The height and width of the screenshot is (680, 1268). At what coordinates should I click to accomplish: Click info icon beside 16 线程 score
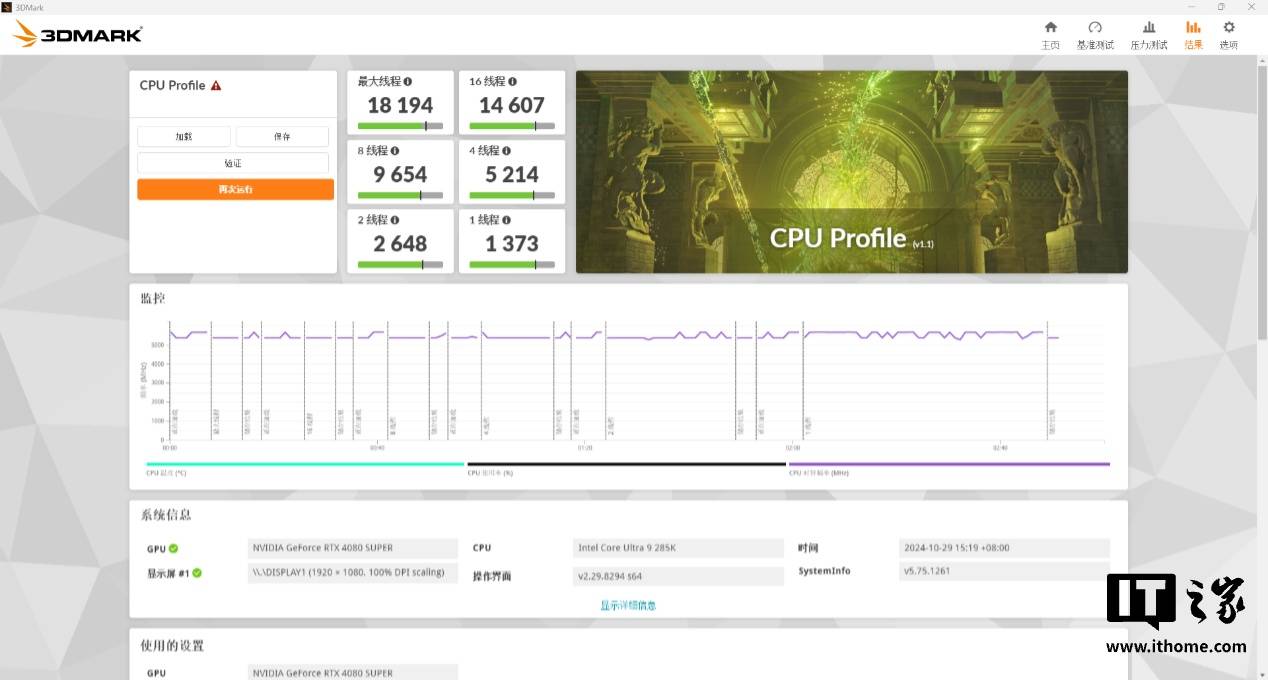pyautogui.click(x=512, y=81)
